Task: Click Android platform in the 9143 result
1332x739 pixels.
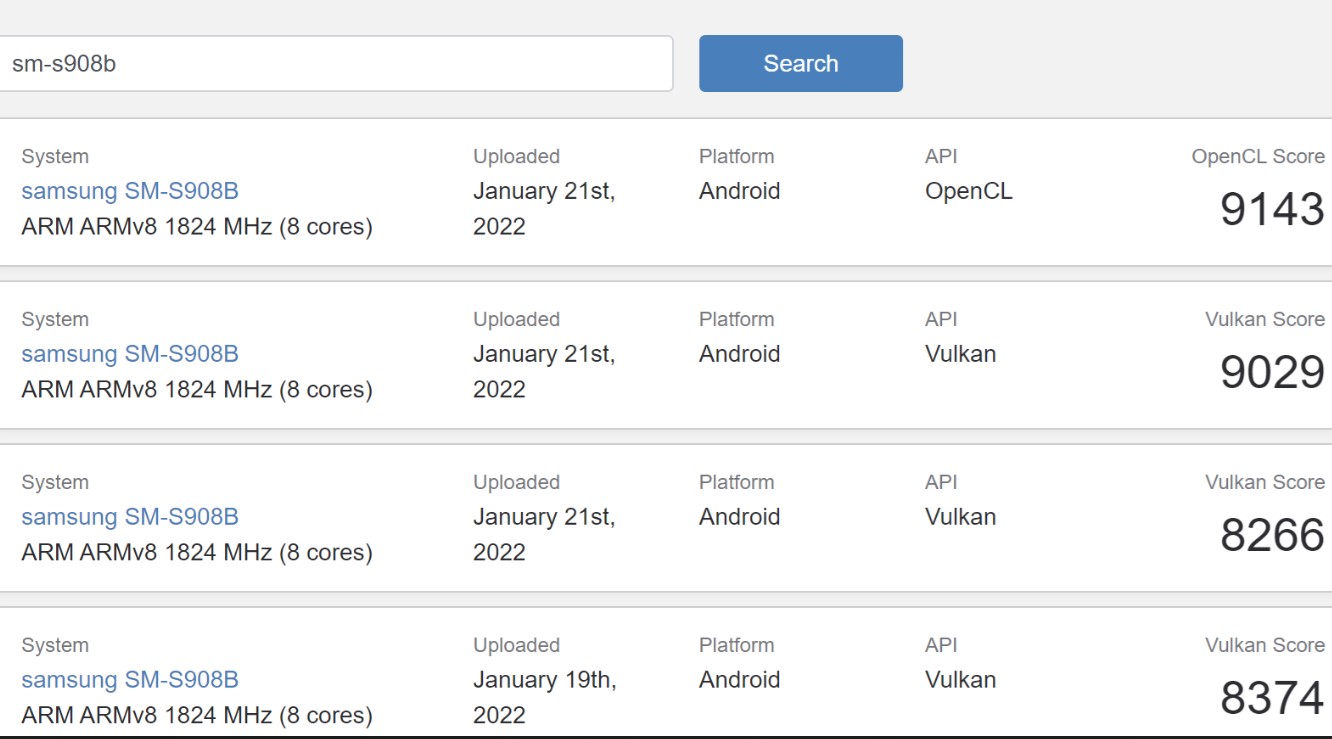Action: coord(739,191)
